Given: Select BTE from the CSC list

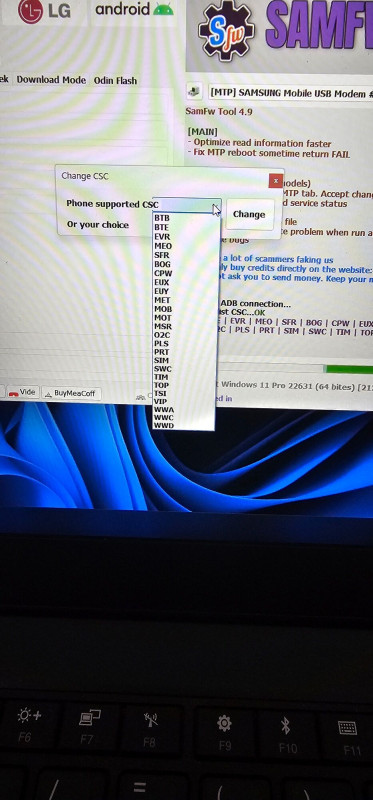Looking at the screenshot, I should pos(162,227).
